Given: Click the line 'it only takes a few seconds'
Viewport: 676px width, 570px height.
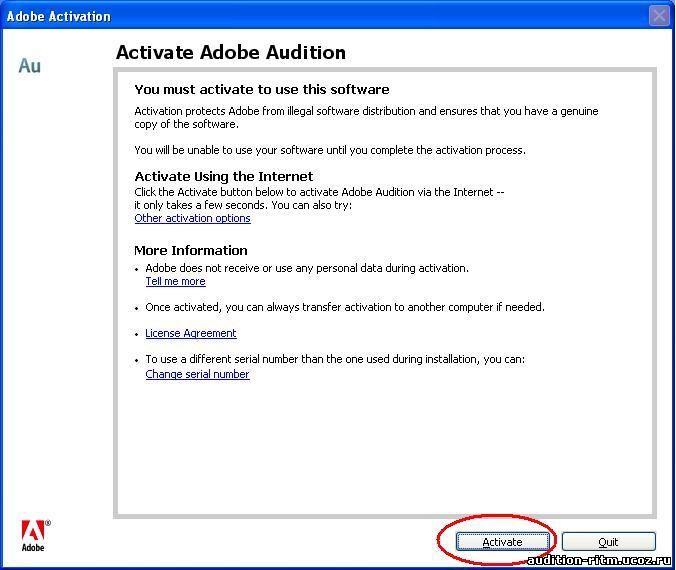Looking at the screenshot, I should click(x=243, y=205).
